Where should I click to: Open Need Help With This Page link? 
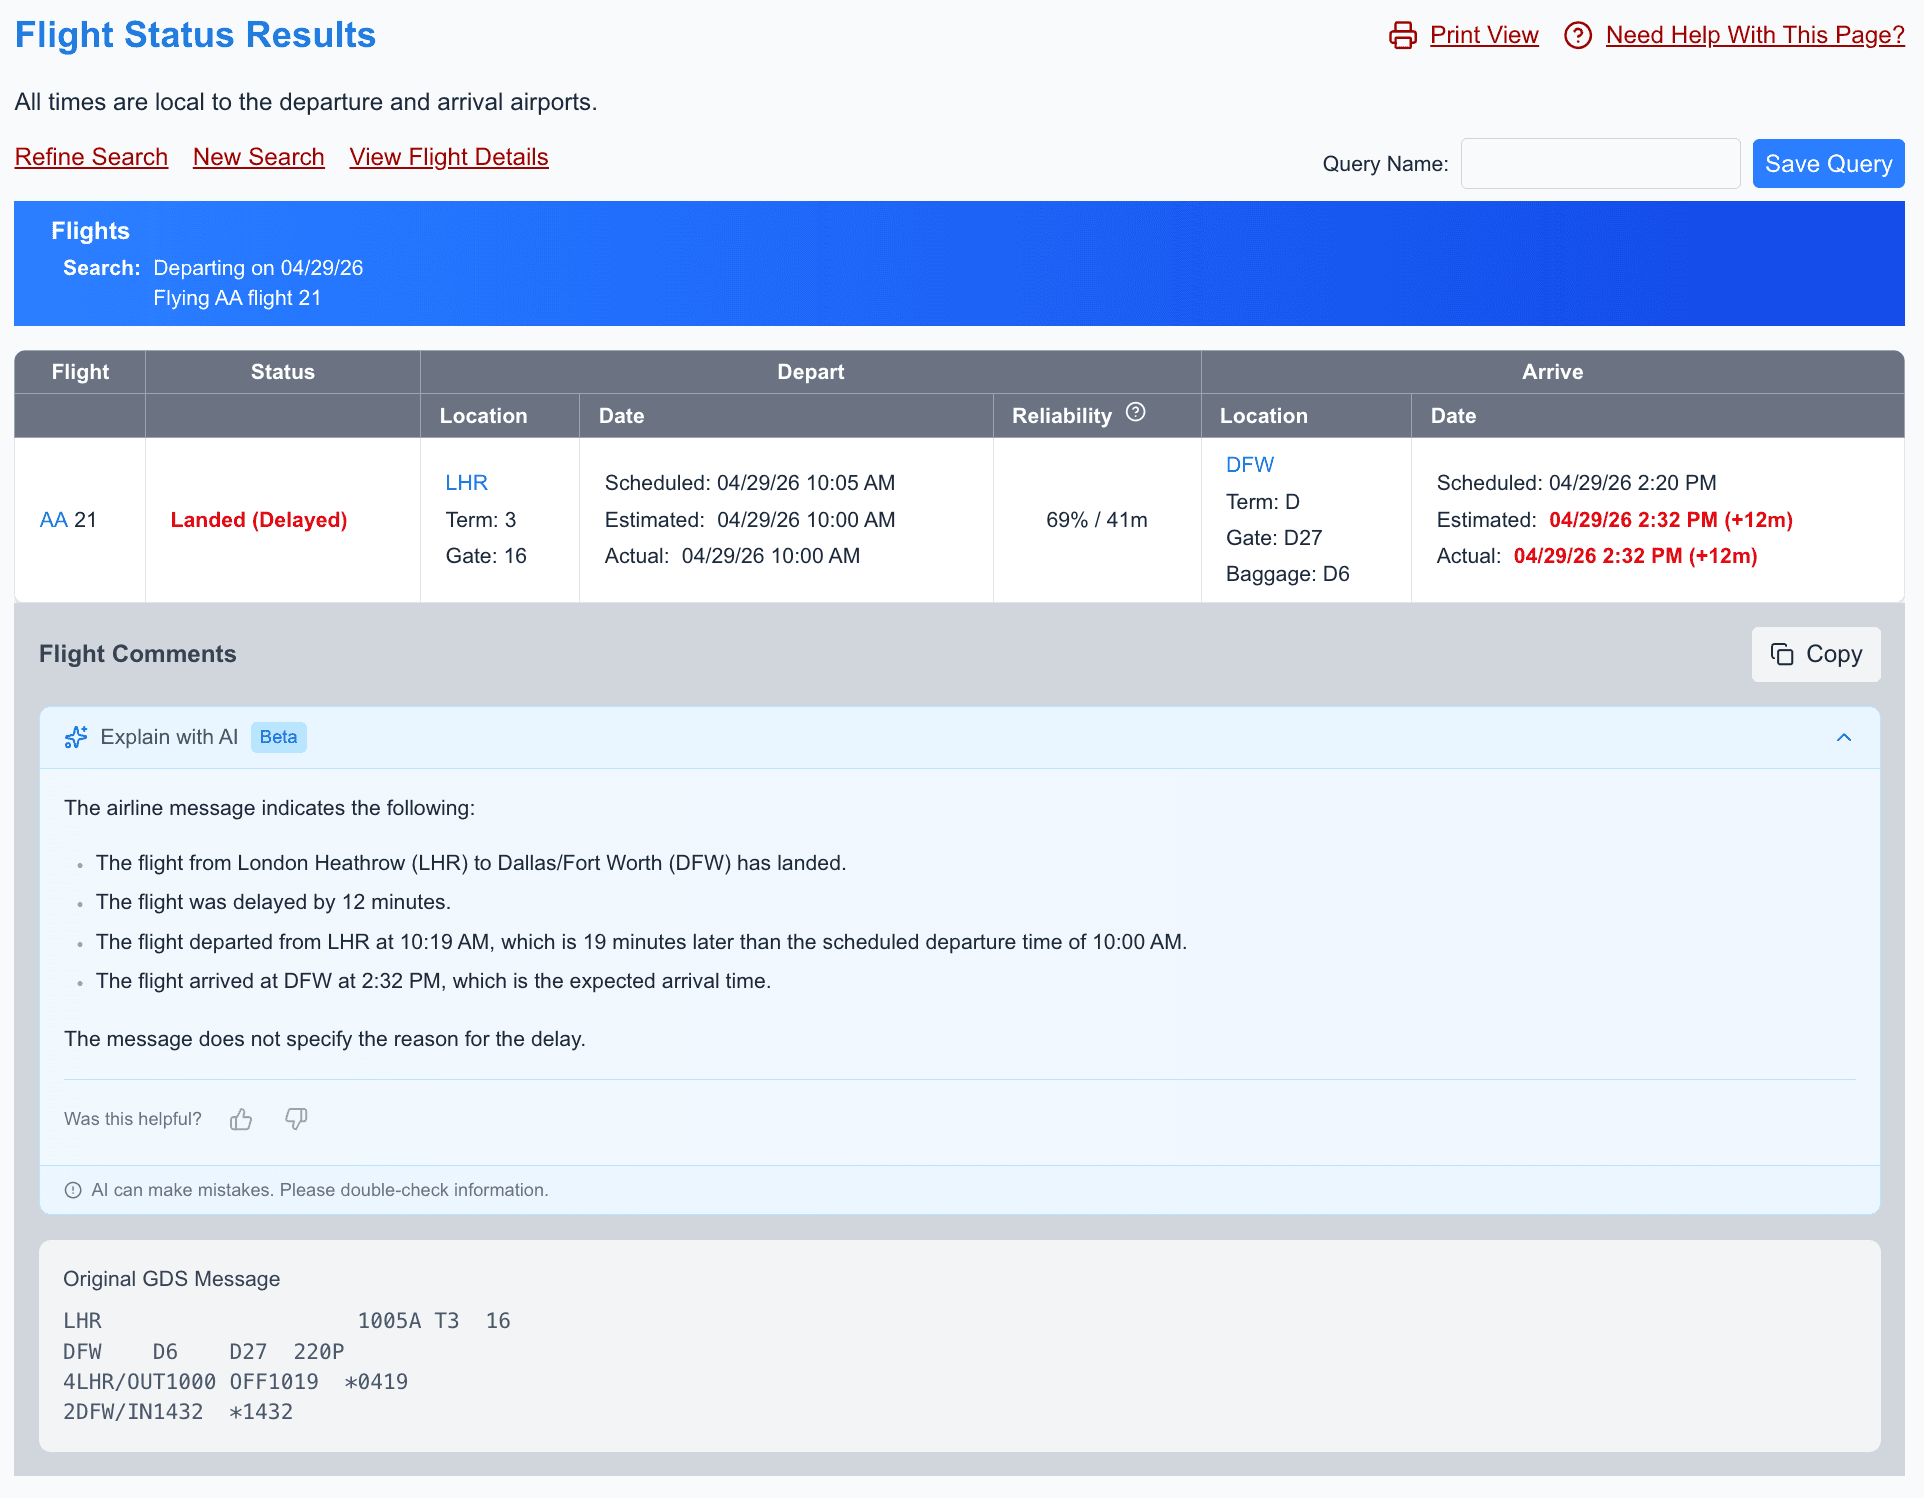point(1755,35)
